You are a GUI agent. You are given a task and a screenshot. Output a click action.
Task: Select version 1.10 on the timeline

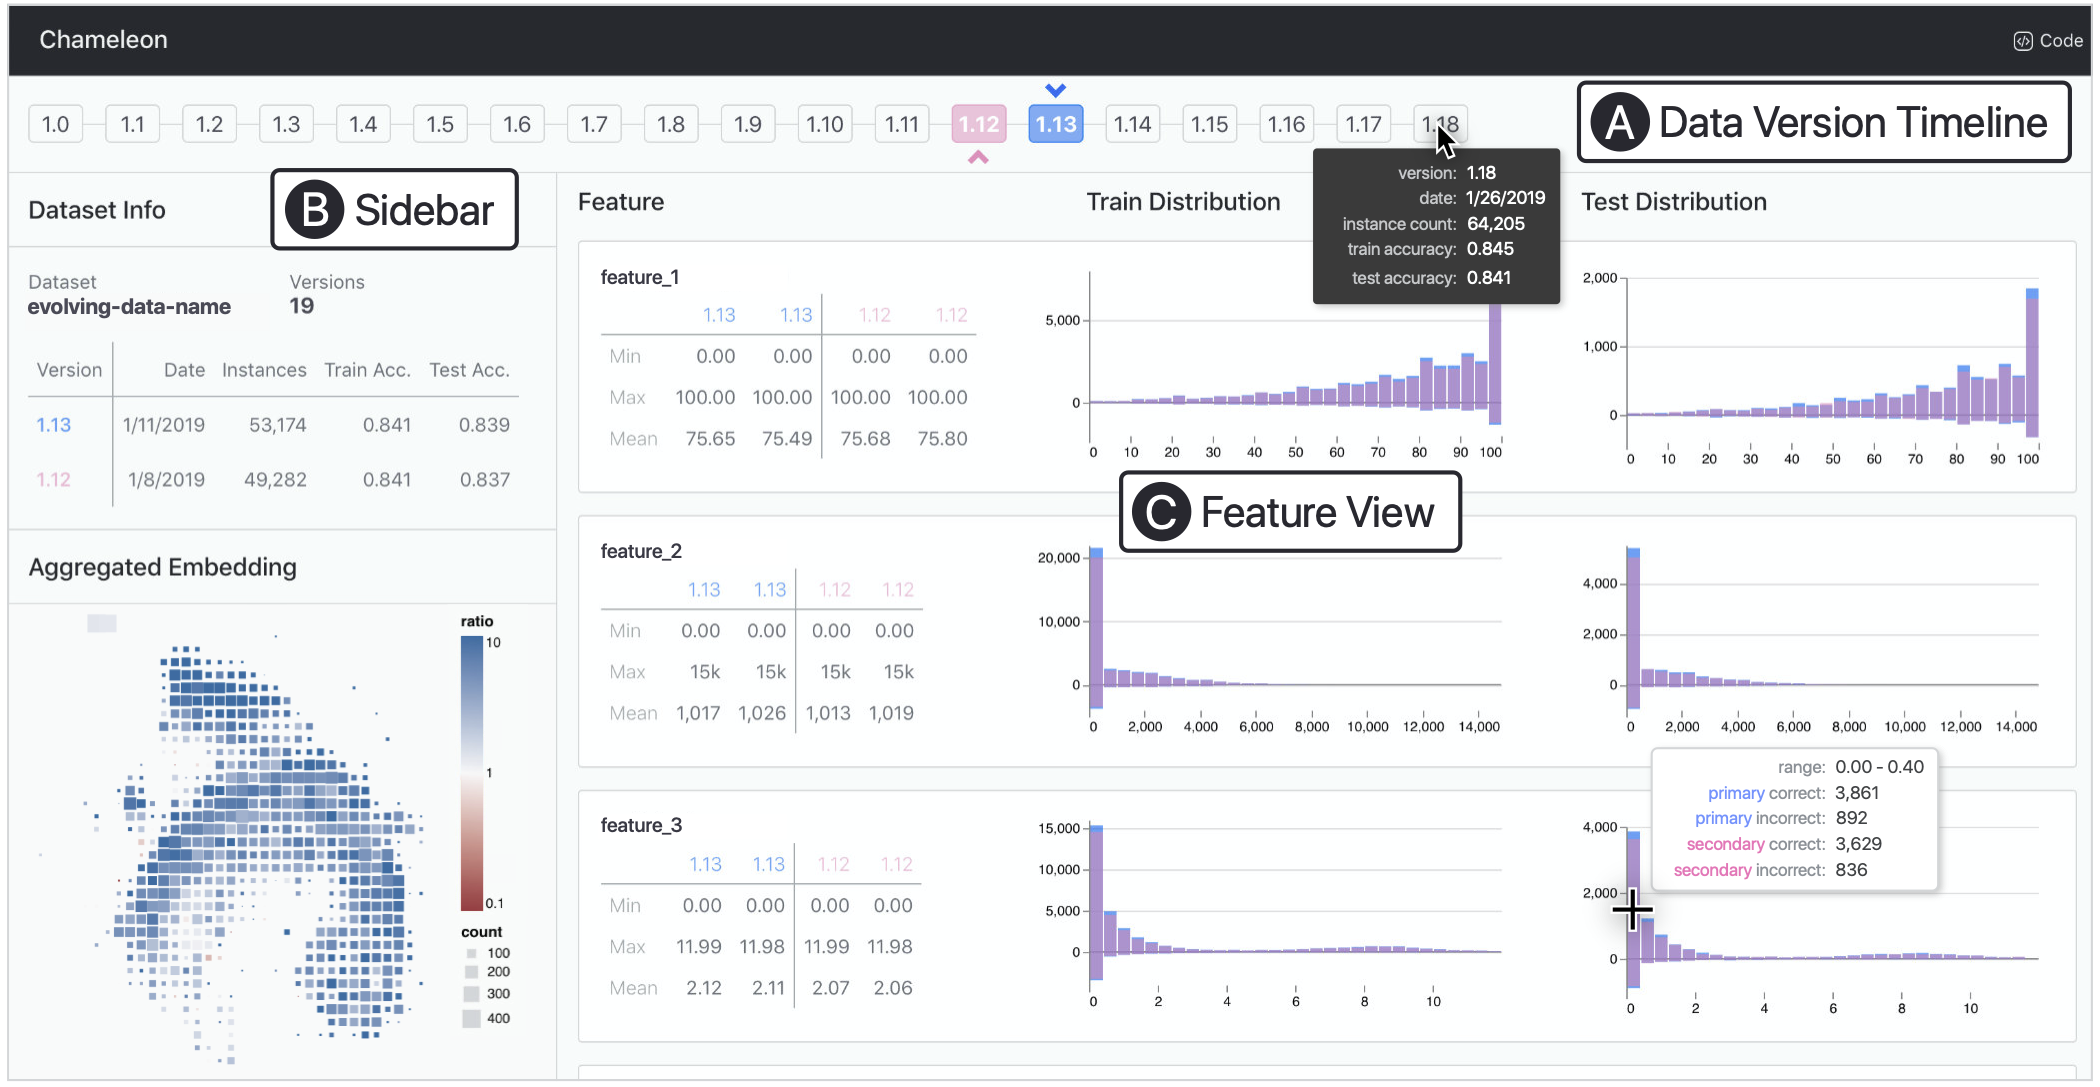pyautogui.click(x=824, y=124)
